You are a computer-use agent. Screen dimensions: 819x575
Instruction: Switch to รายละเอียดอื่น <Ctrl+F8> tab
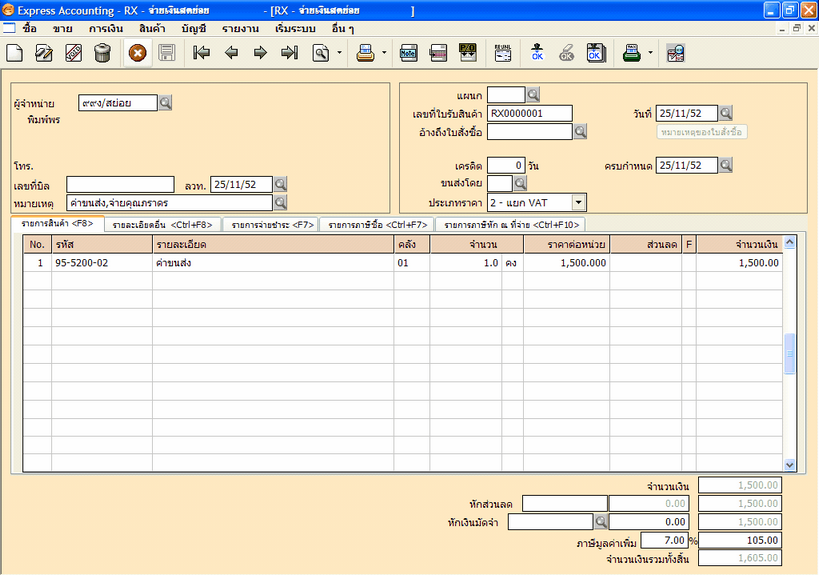click(x=162, y=225)
